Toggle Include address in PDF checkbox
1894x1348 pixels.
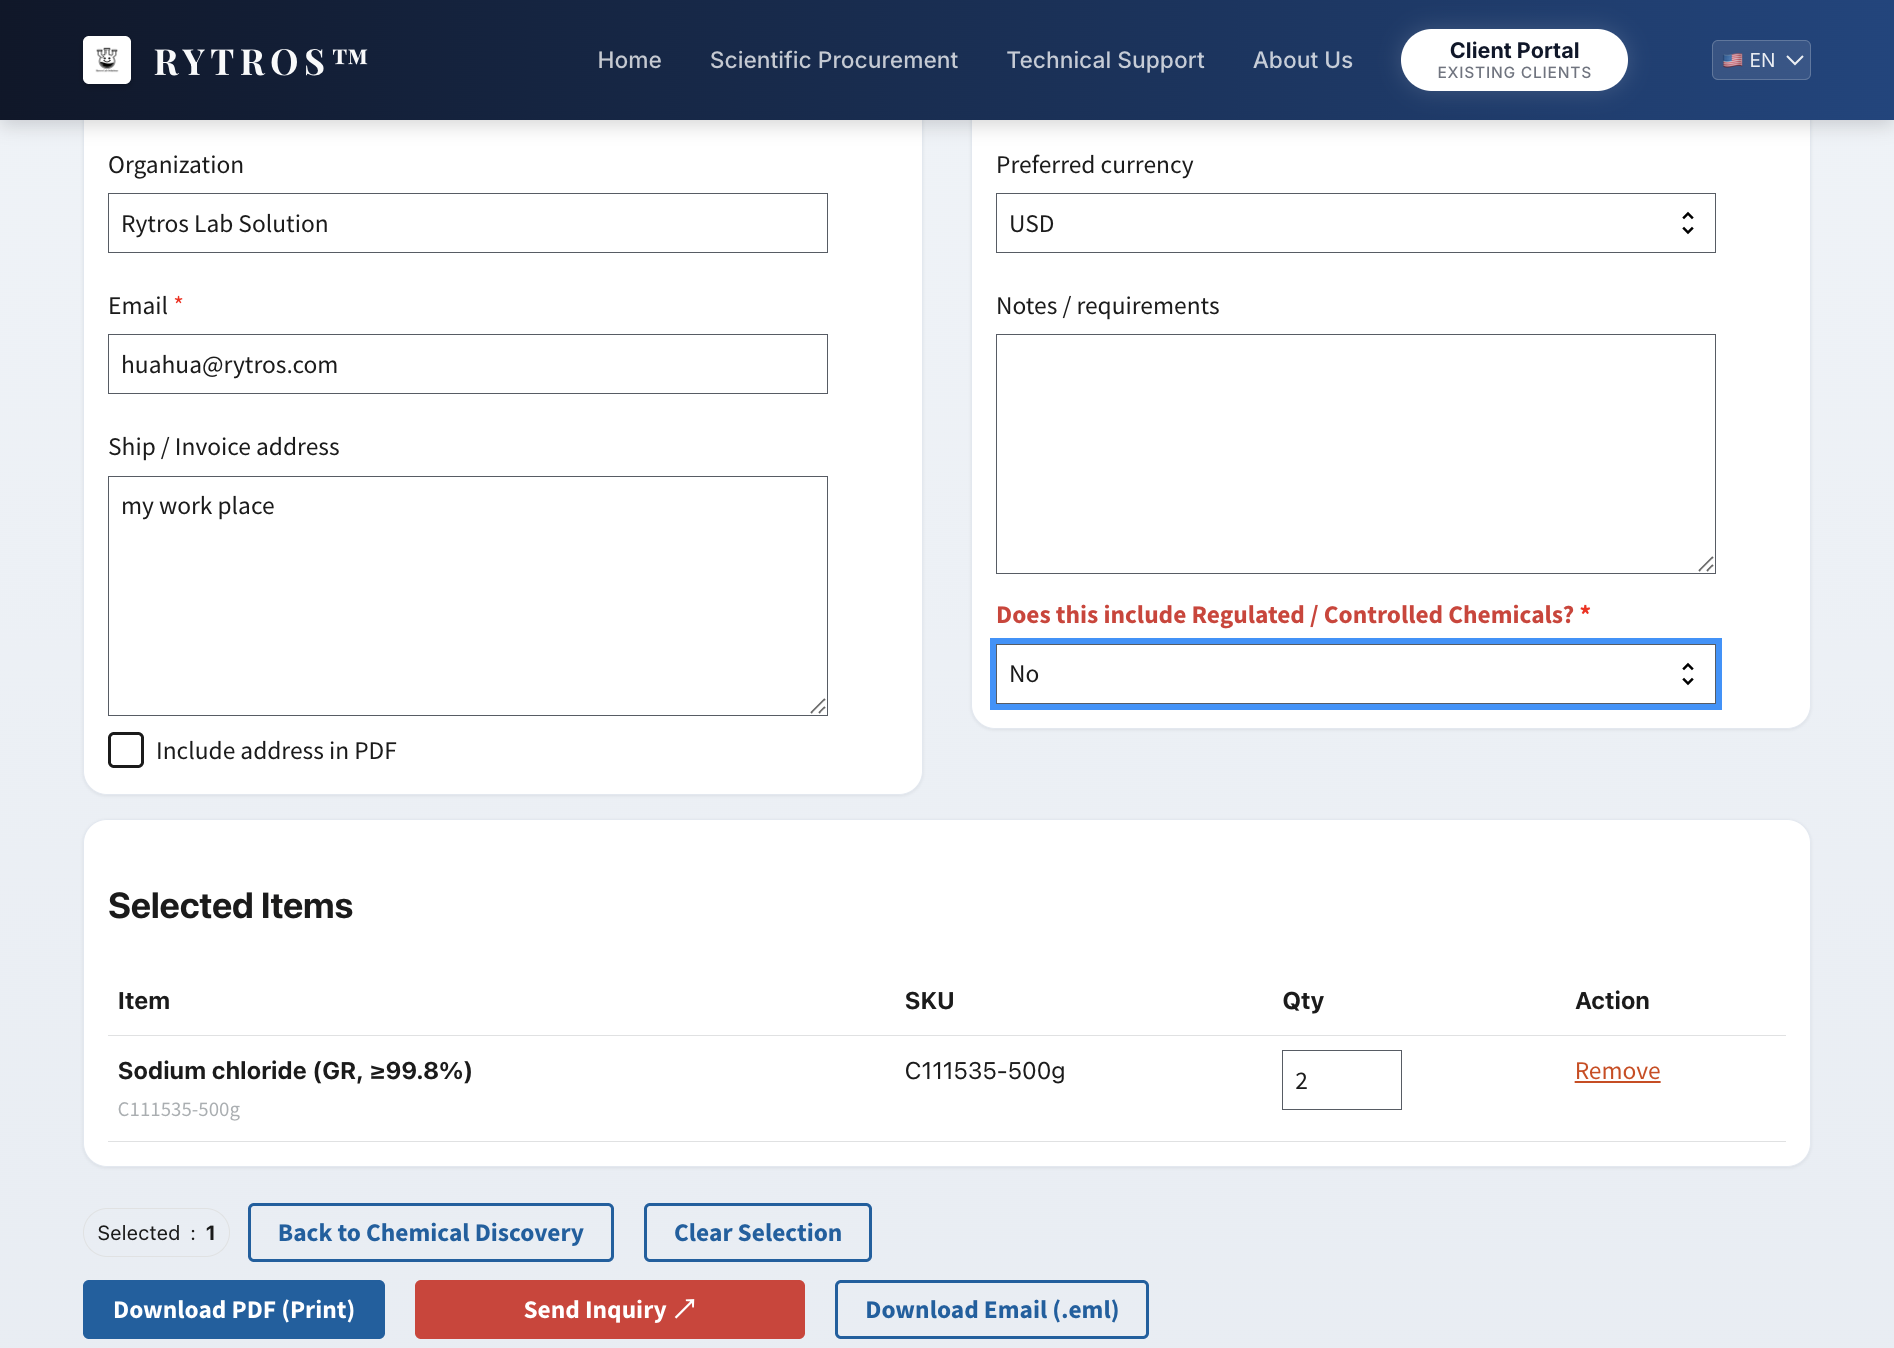(x=126, y=750)
